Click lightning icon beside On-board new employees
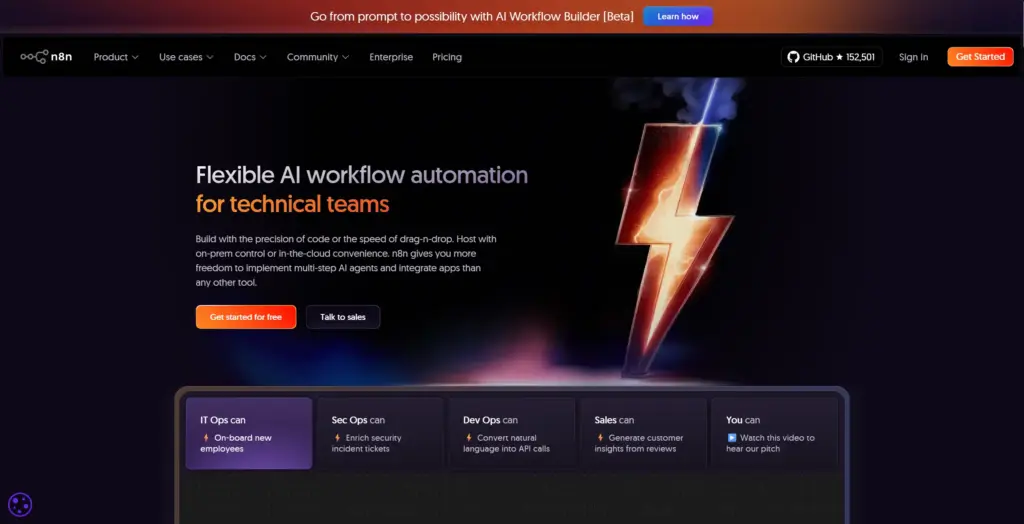Image resolution: width=1024 pixels, height=524 pixels. 206,438
